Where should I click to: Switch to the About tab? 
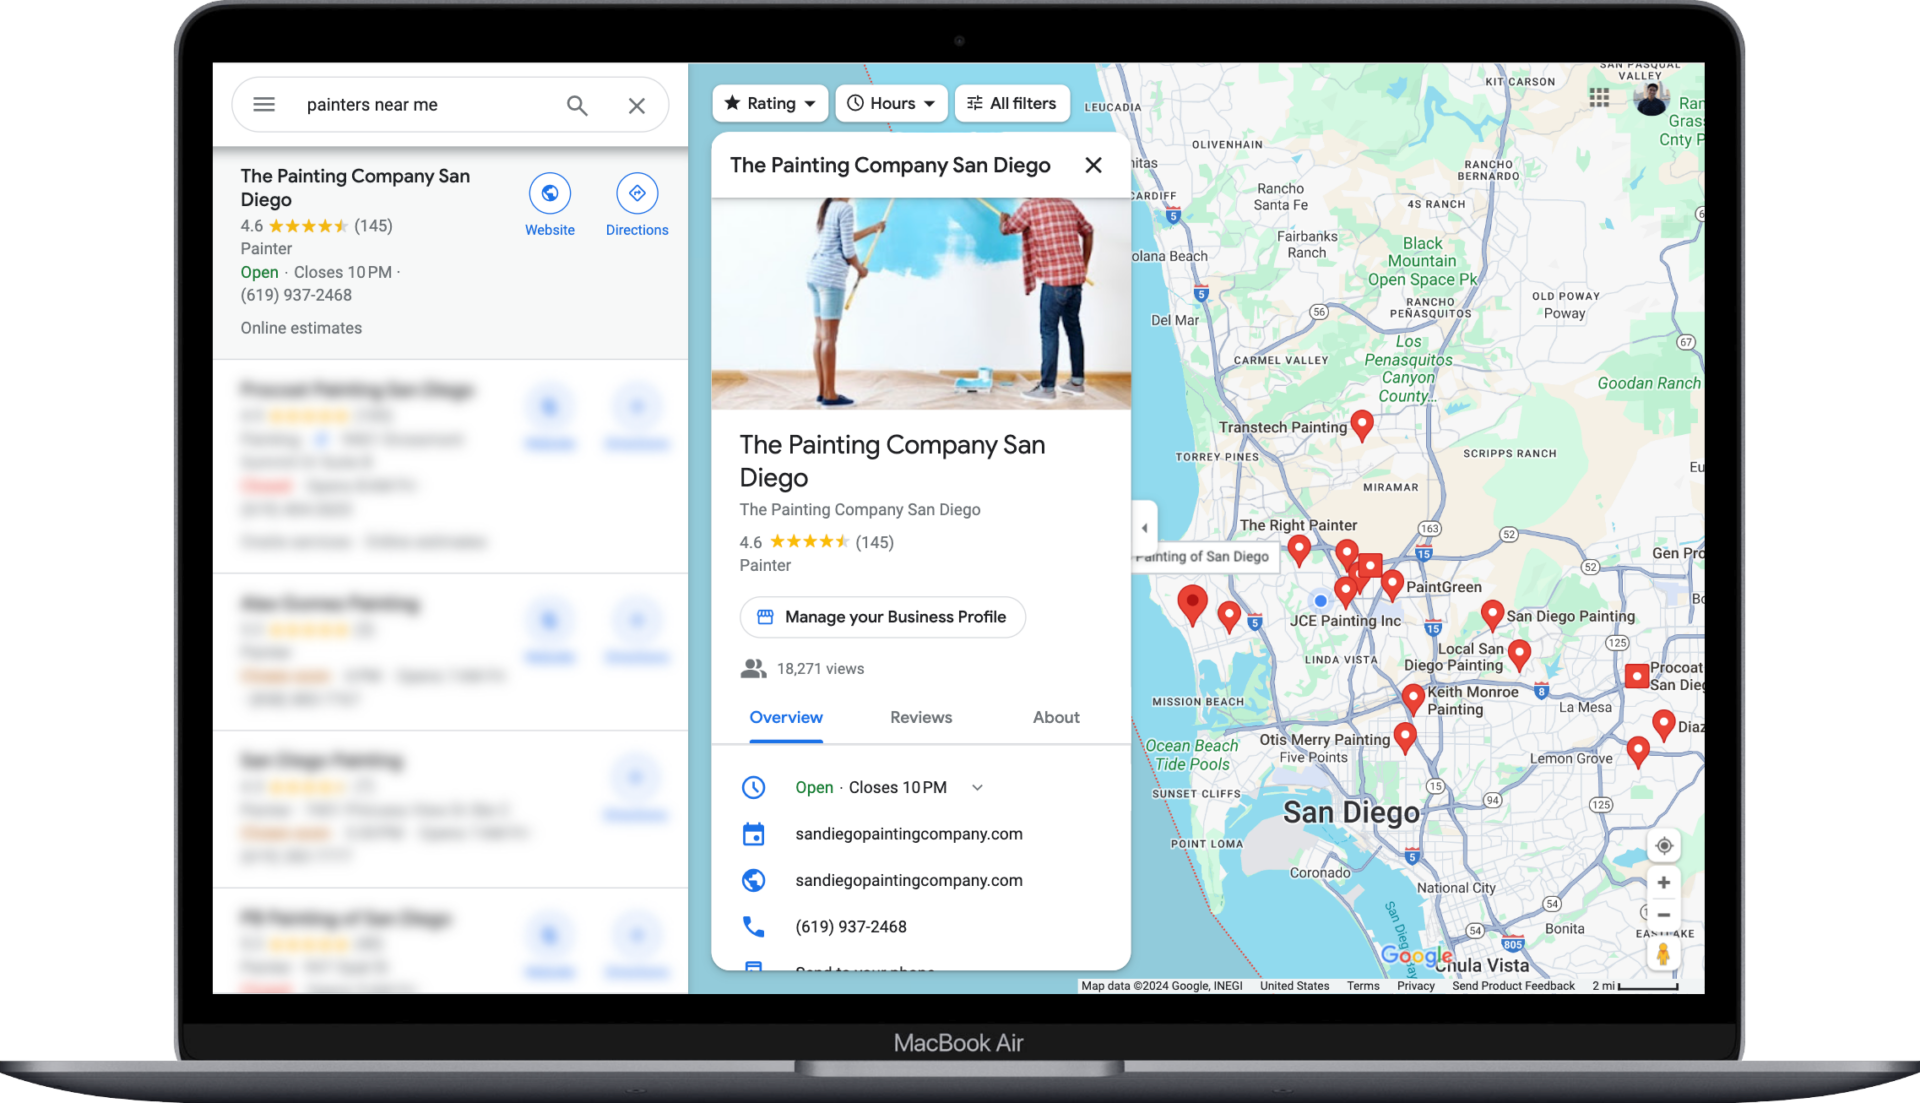pyautogui.click(x=1056, y=718)
